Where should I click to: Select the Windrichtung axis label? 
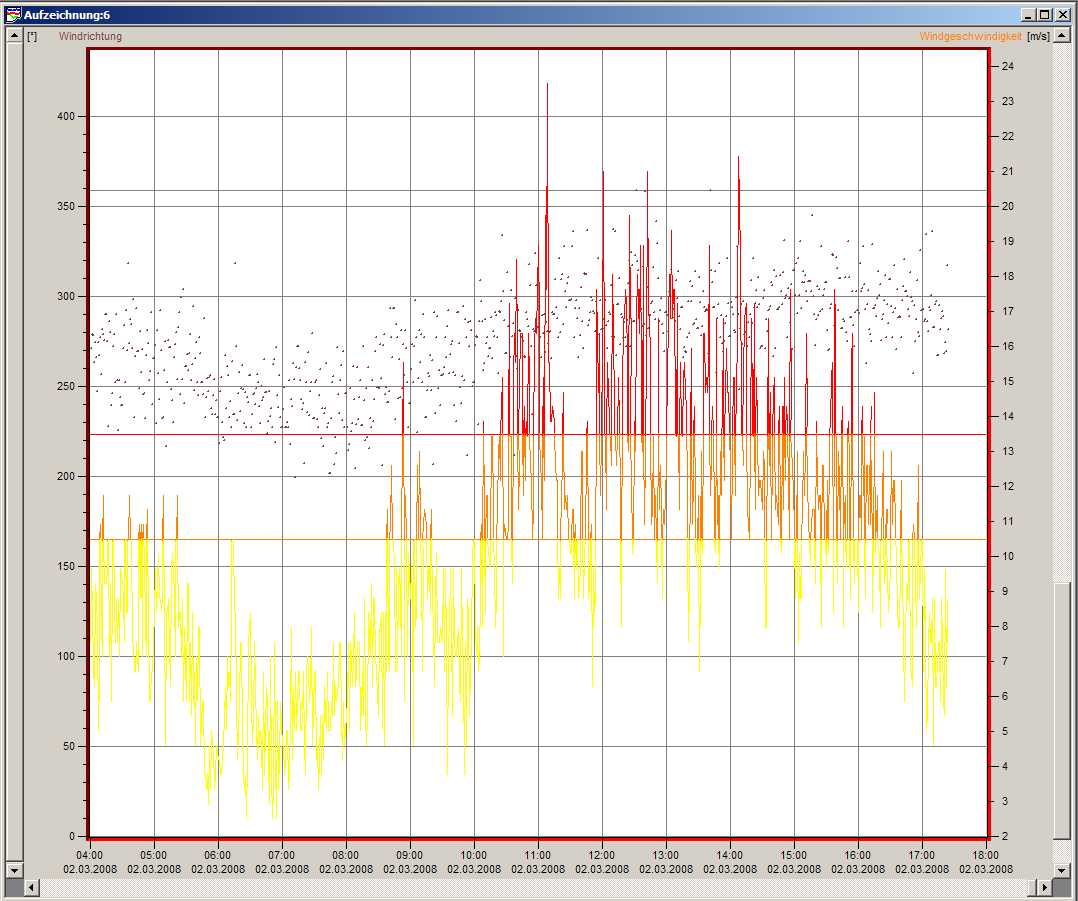(x=90, y=36)
